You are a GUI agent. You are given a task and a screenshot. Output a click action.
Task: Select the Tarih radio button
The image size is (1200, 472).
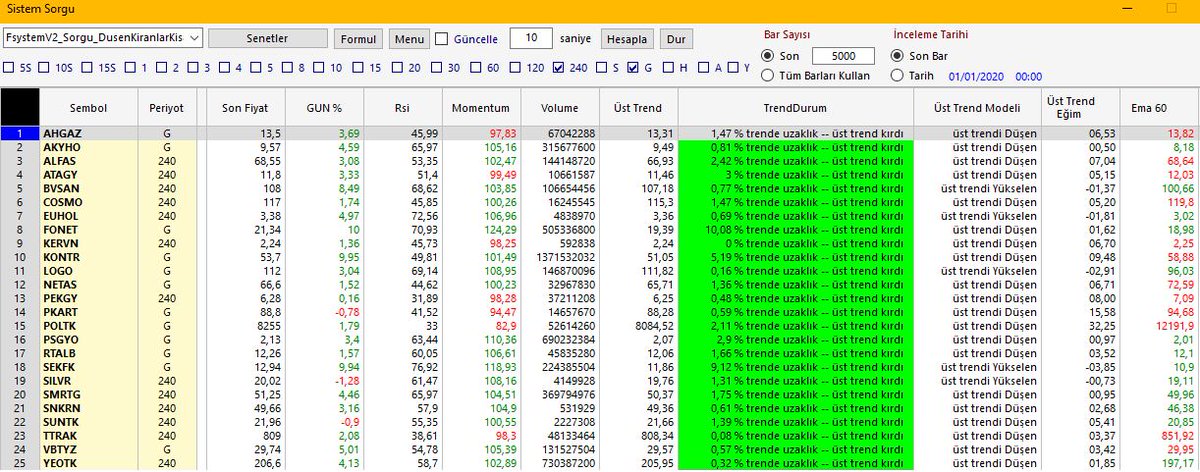(x=896, y=75)
